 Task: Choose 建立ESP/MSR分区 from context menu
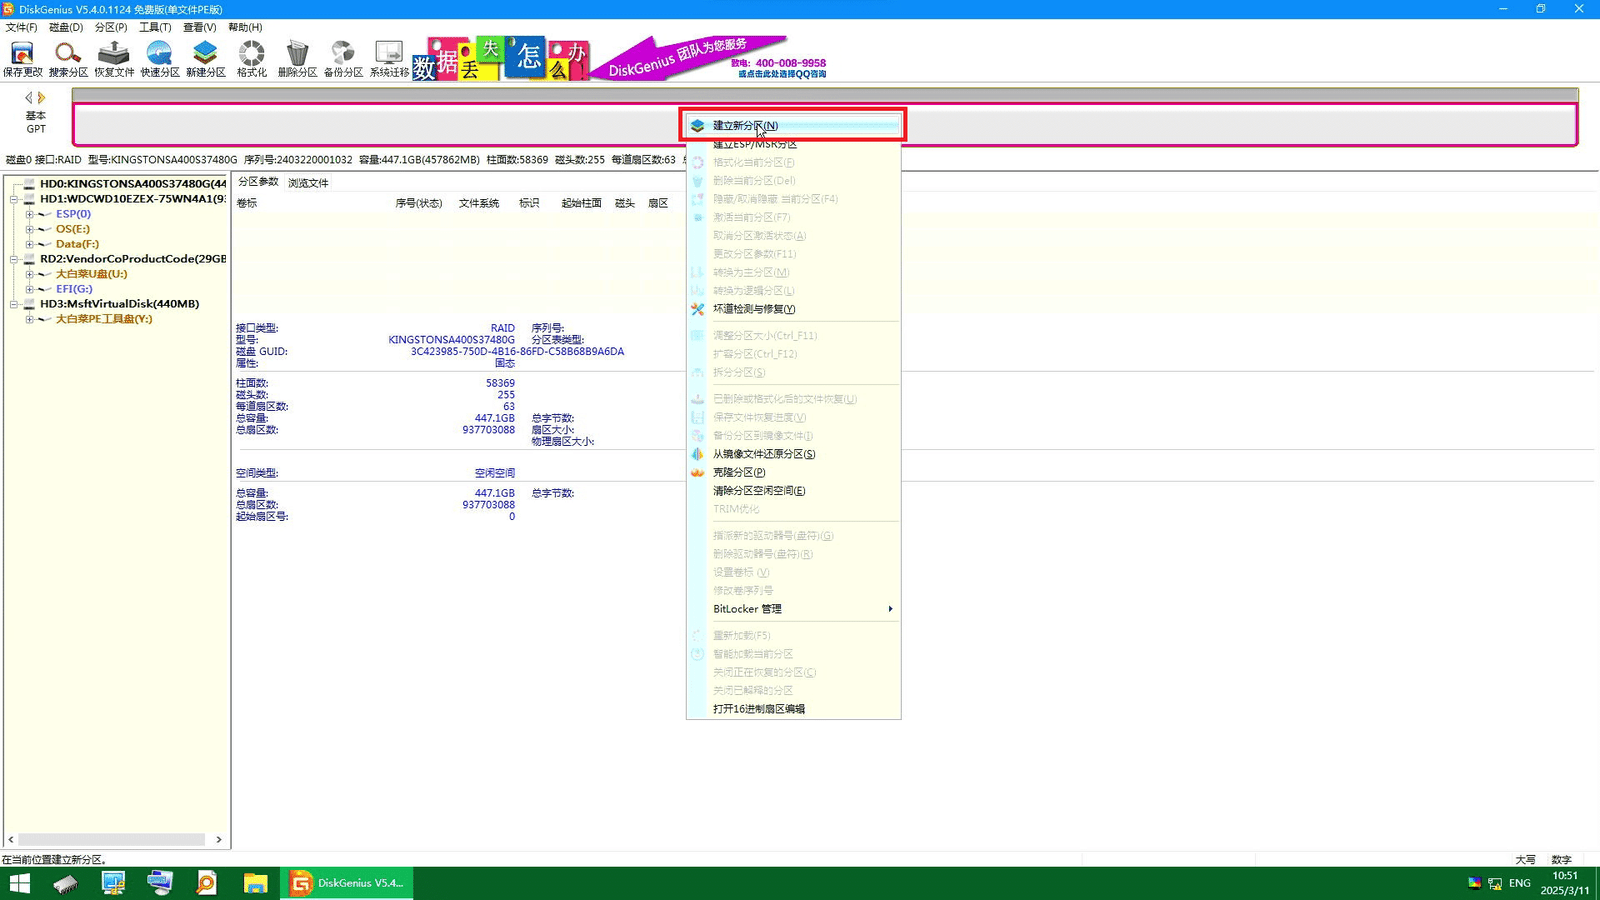tap(794, 144)
